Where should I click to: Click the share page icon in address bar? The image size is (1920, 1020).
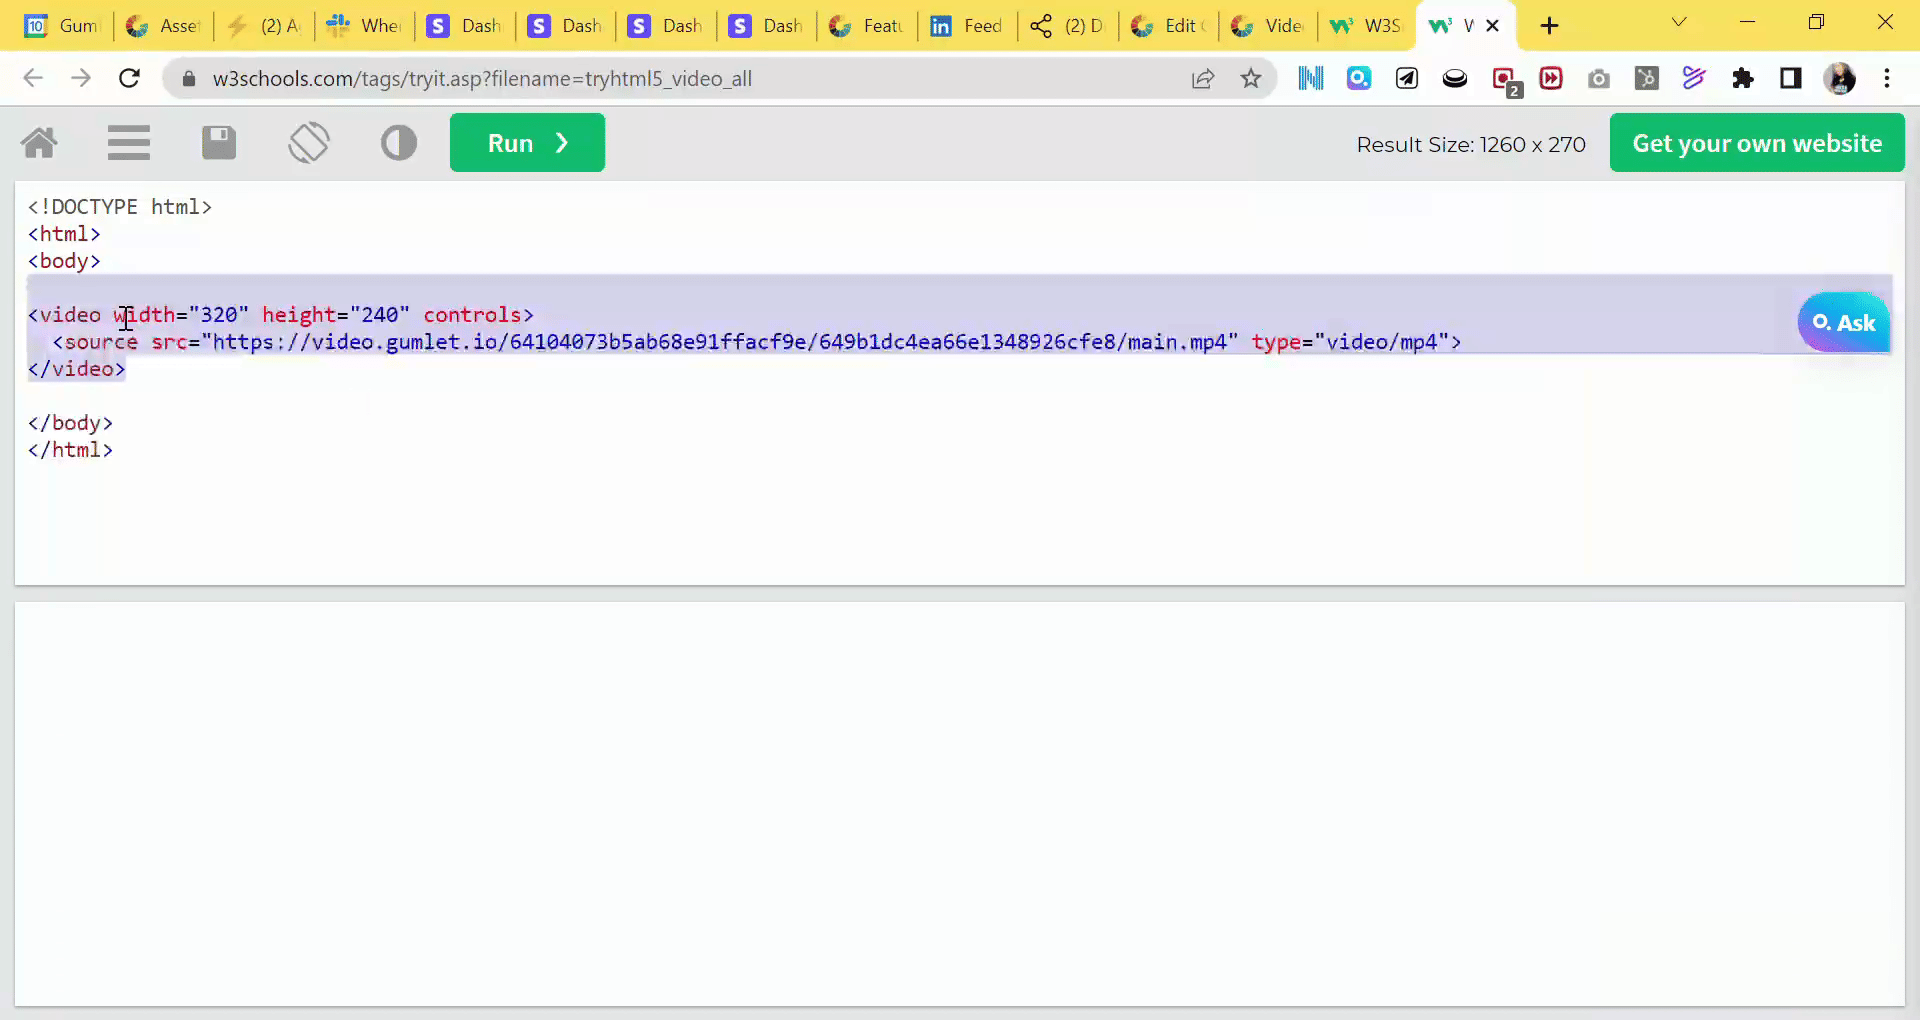coord(1202,78)
